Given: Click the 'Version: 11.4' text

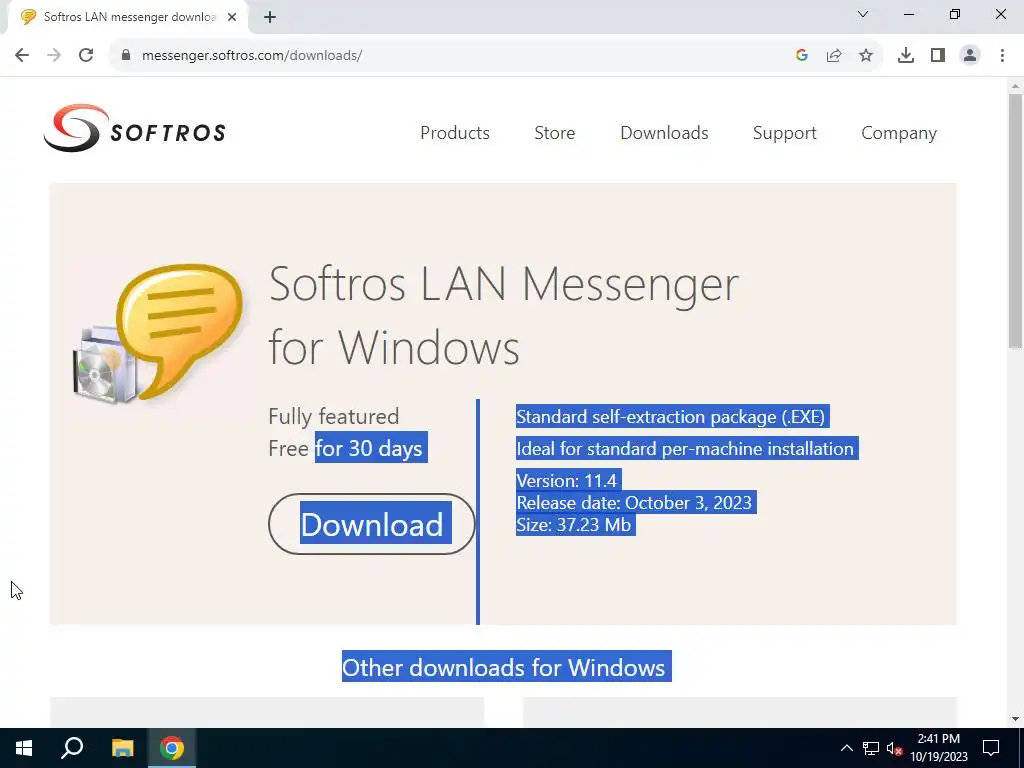Looking at the screenshot, I should point(568,481).
